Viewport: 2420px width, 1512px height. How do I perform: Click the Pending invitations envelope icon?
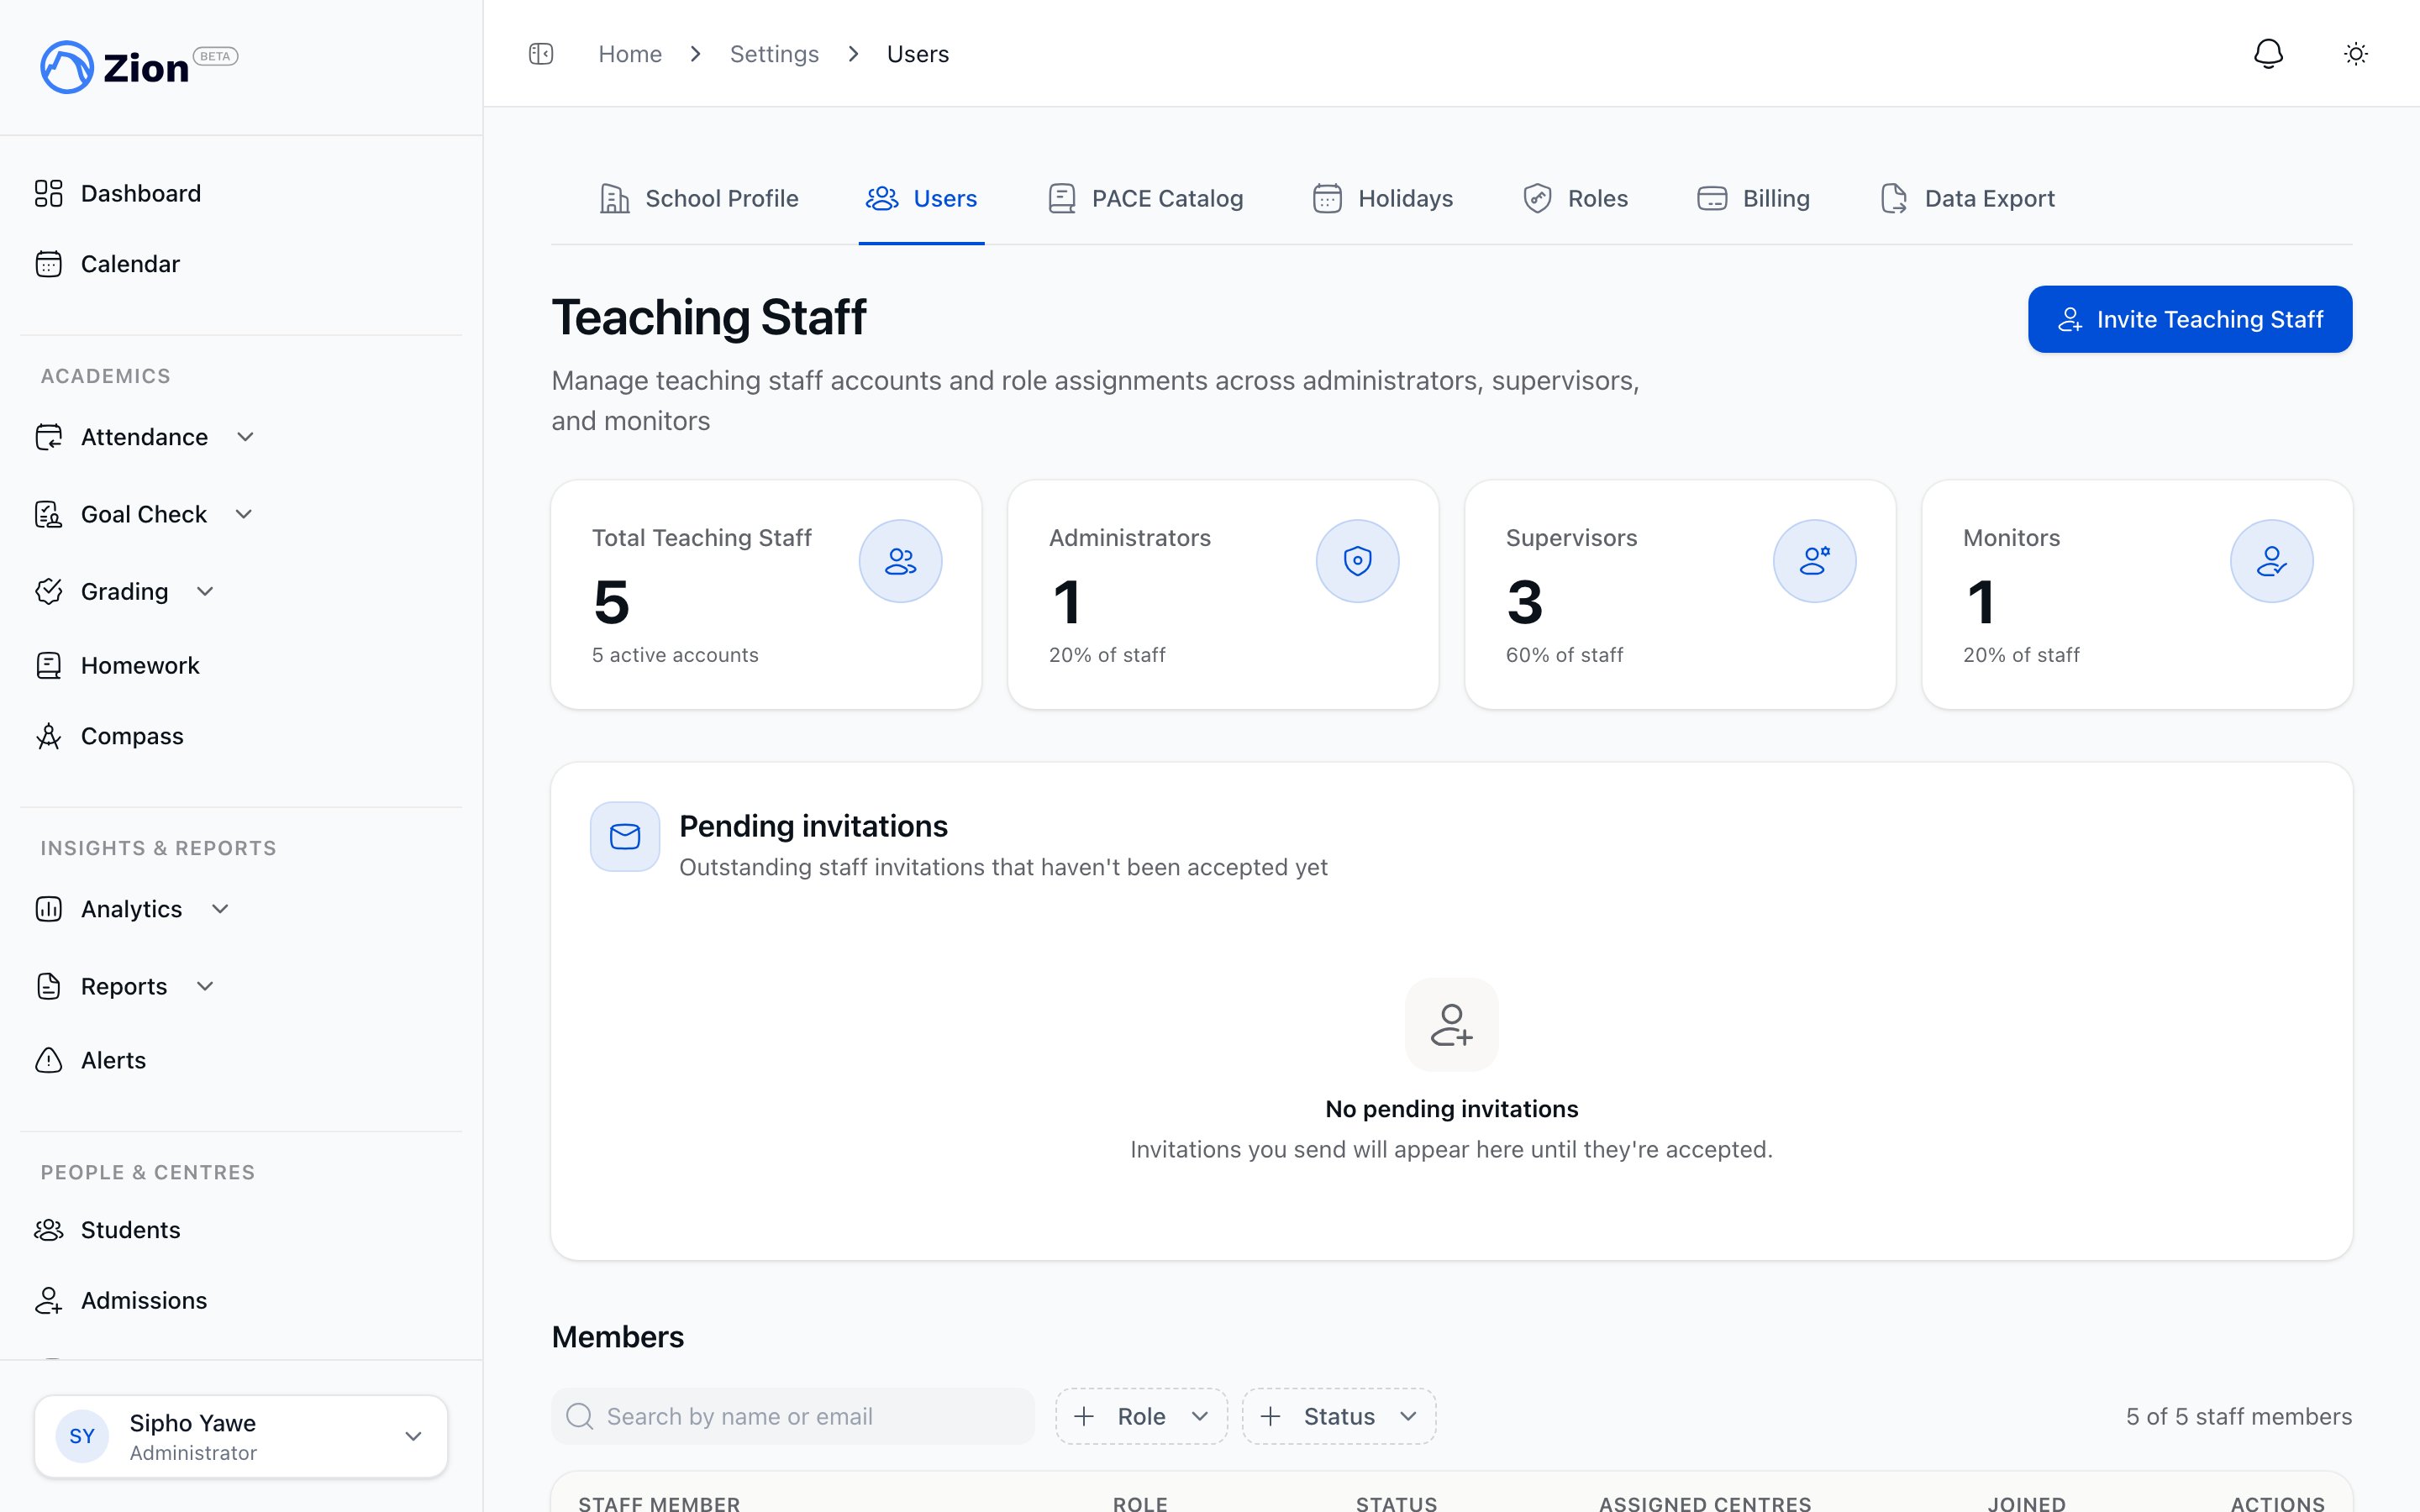tap(625, 836)
